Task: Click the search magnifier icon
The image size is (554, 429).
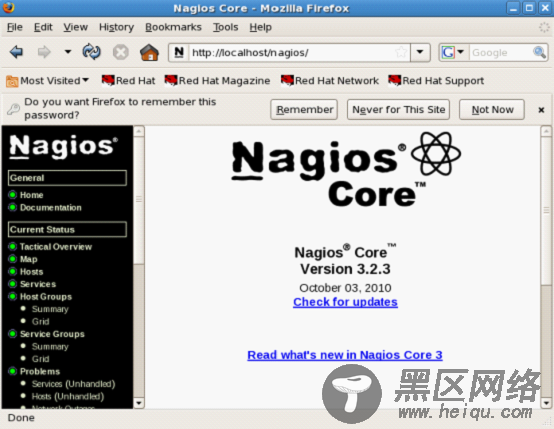Action: (539, 52)
